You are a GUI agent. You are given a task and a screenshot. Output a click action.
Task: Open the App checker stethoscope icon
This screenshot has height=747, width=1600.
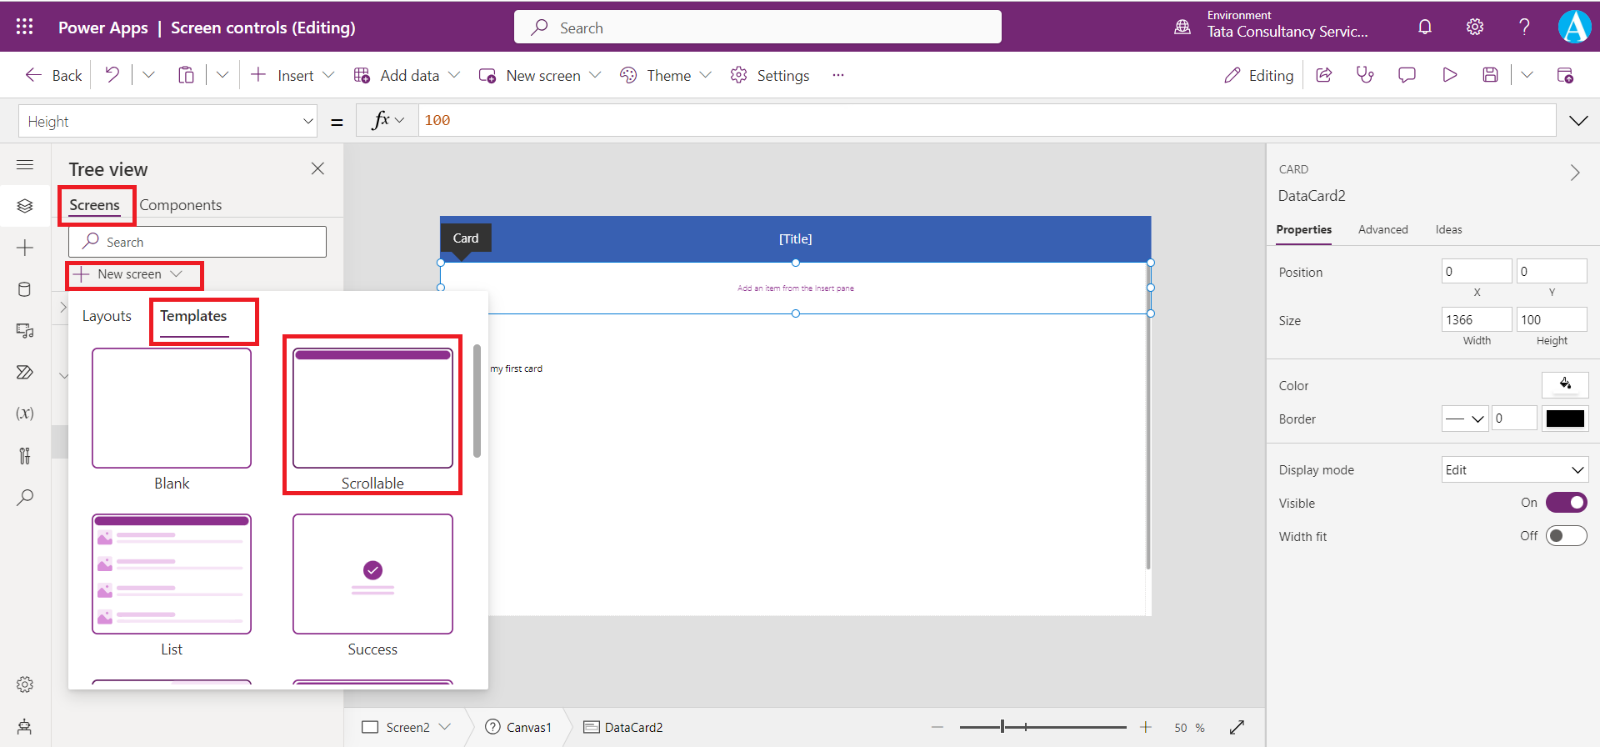tap(1365, 75)
